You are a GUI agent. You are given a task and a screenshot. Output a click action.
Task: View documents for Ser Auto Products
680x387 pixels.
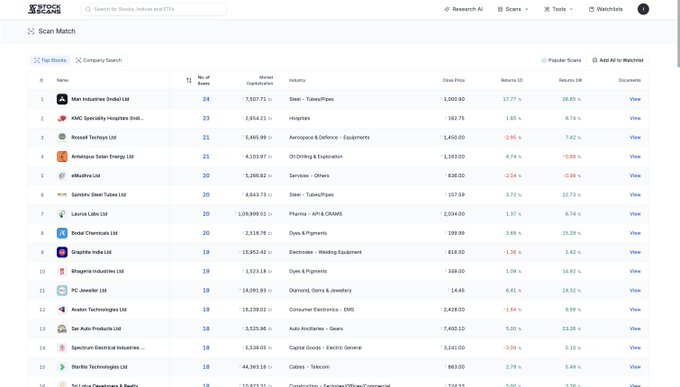tap(635, 329)
